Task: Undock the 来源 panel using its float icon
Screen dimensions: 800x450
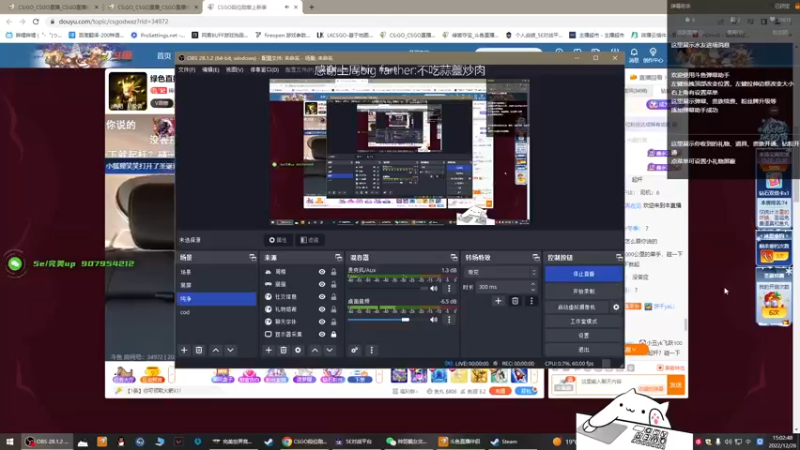Action: coord(338,258)
